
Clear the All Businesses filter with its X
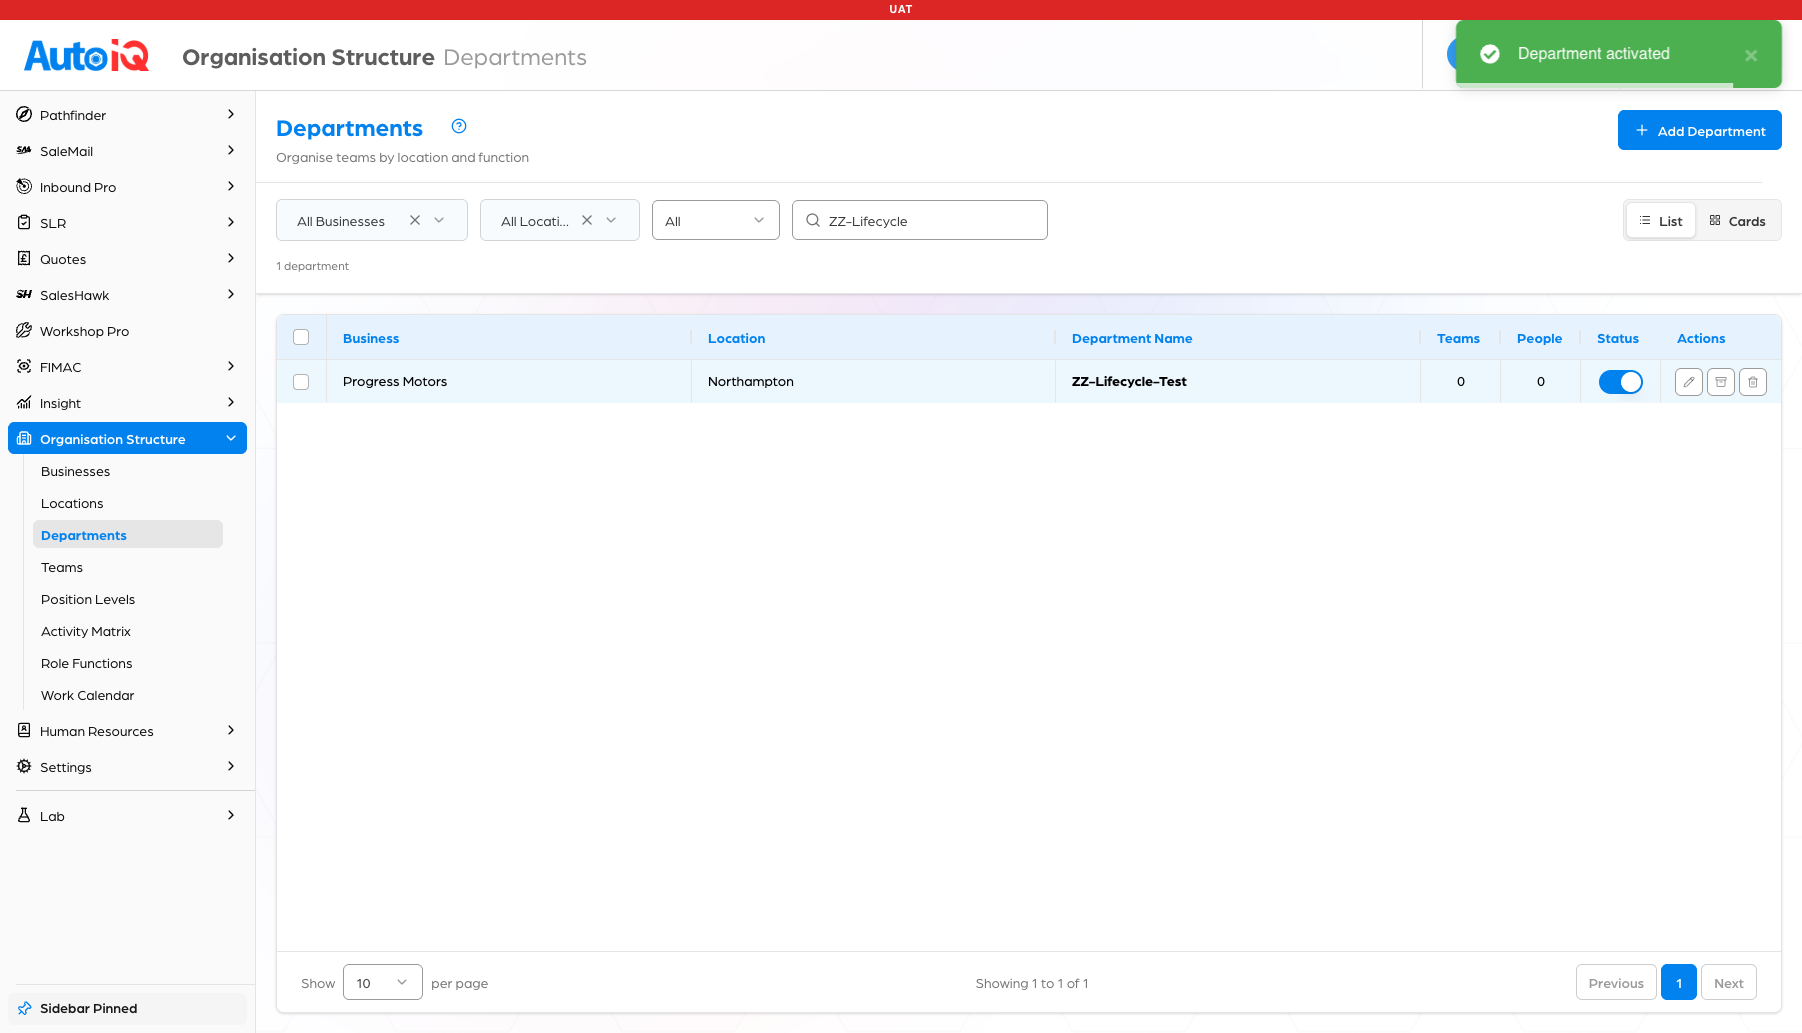[x=415, y=220]
